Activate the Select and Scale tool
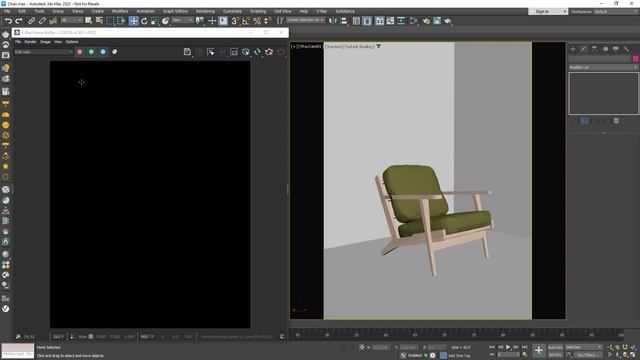Image resolution: width=640 pixels, height=360 pixels. [155, 21]
